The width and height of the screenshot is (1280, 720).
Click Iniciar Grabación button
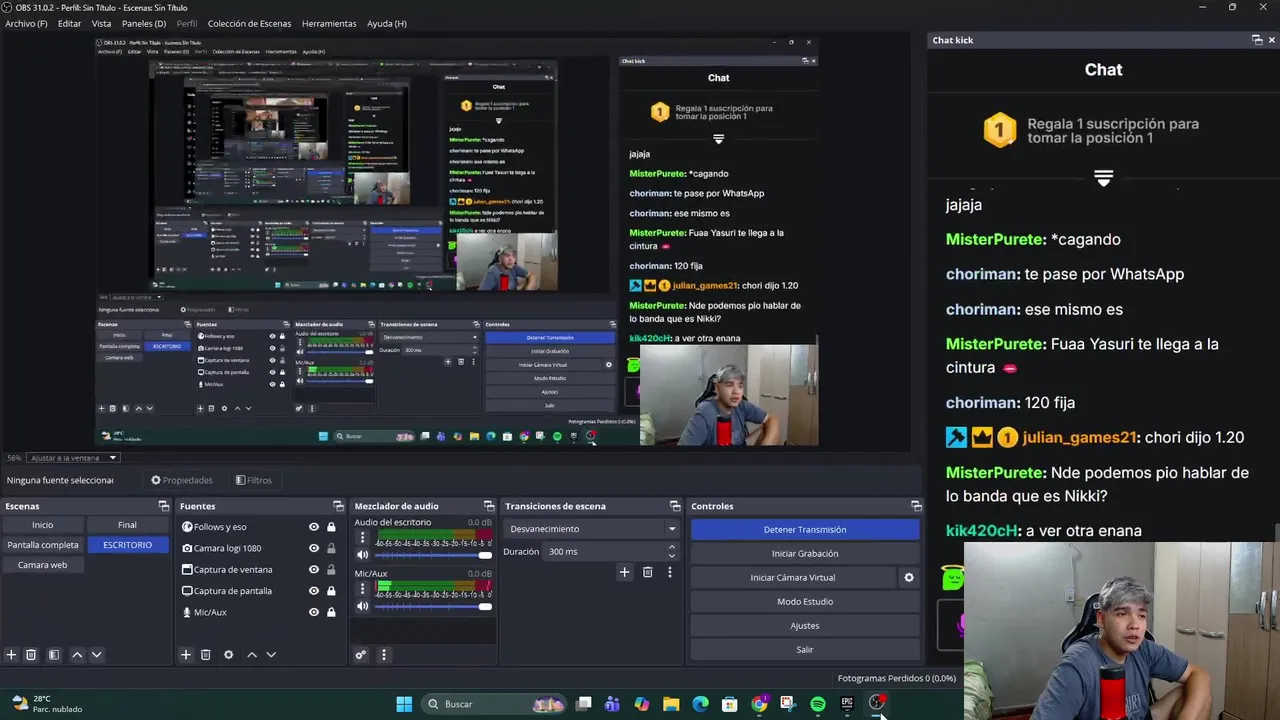point(805,553)
